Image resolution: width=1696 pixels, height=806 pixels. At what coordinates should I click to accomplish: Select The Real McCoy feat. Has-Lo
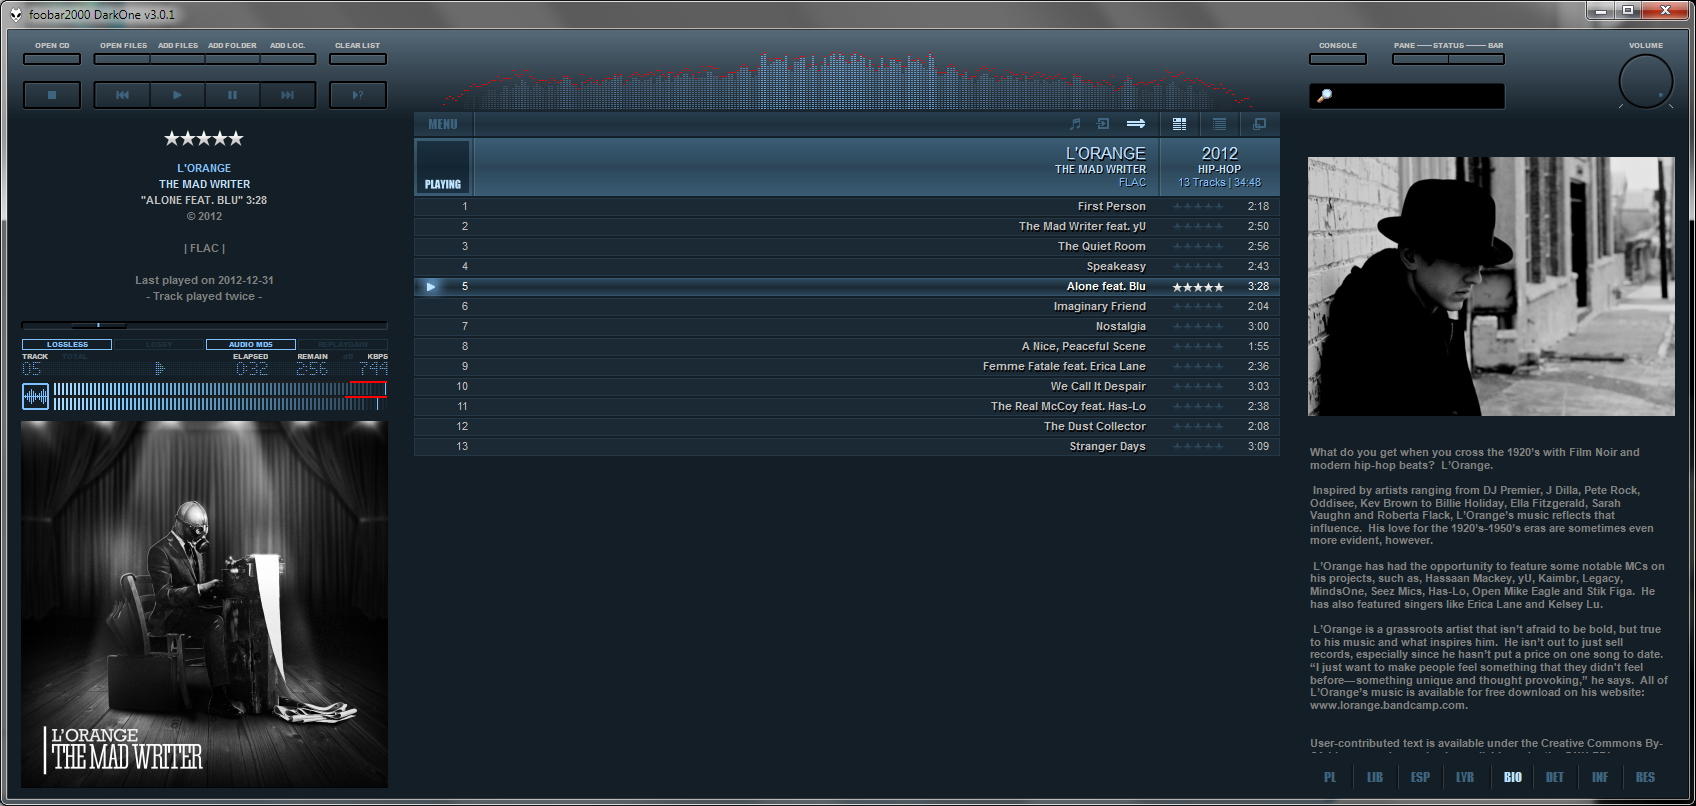[x=847, y=406]
